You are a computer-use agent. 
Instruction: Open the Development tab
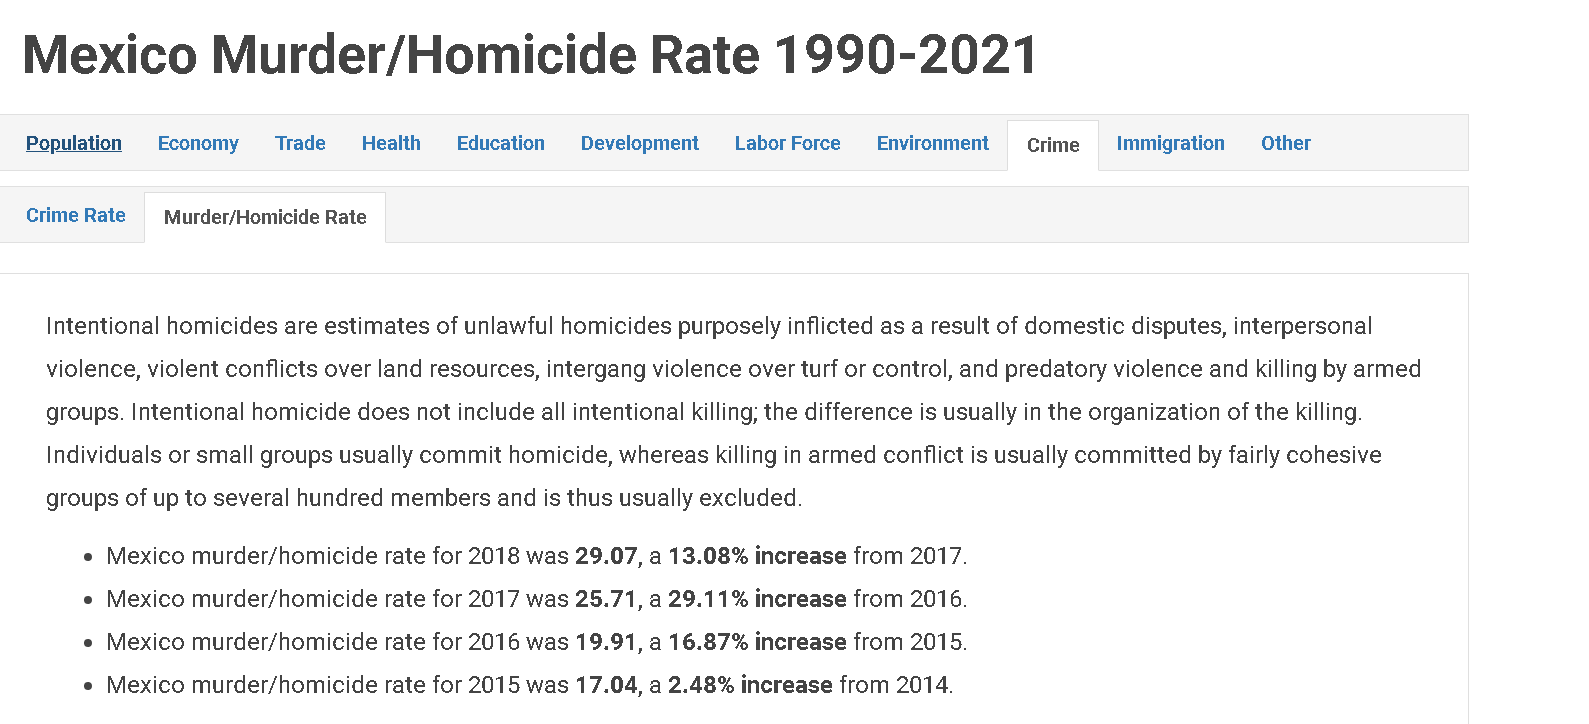click(640, 143)
